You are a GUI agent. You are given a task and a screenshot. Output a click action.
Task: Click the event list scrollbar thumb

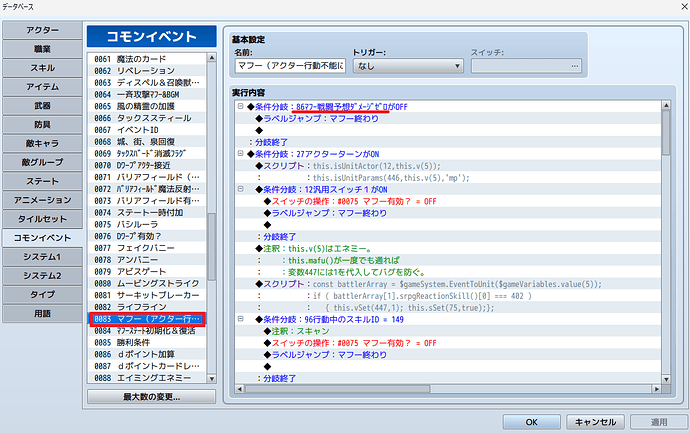click(x=211, y=246)
